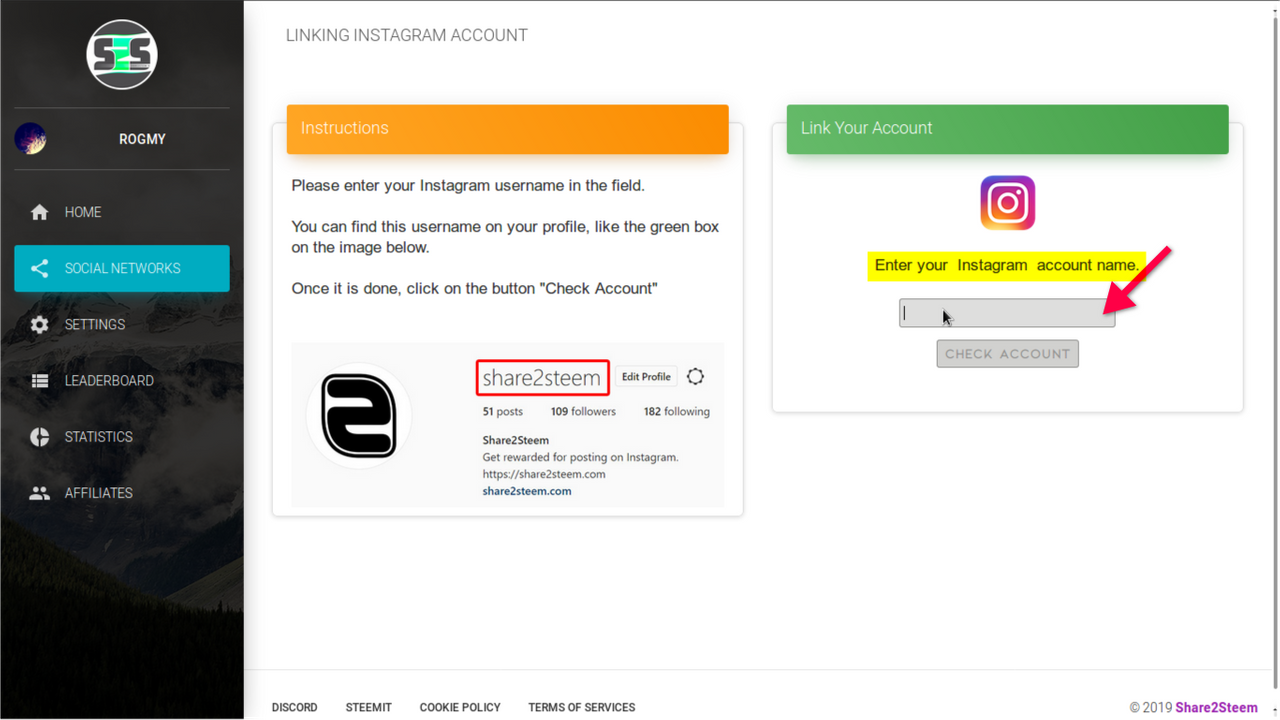This screenshot has height=720, width=1280.
Task: Click the Instructions orange header
Action: 507,129
